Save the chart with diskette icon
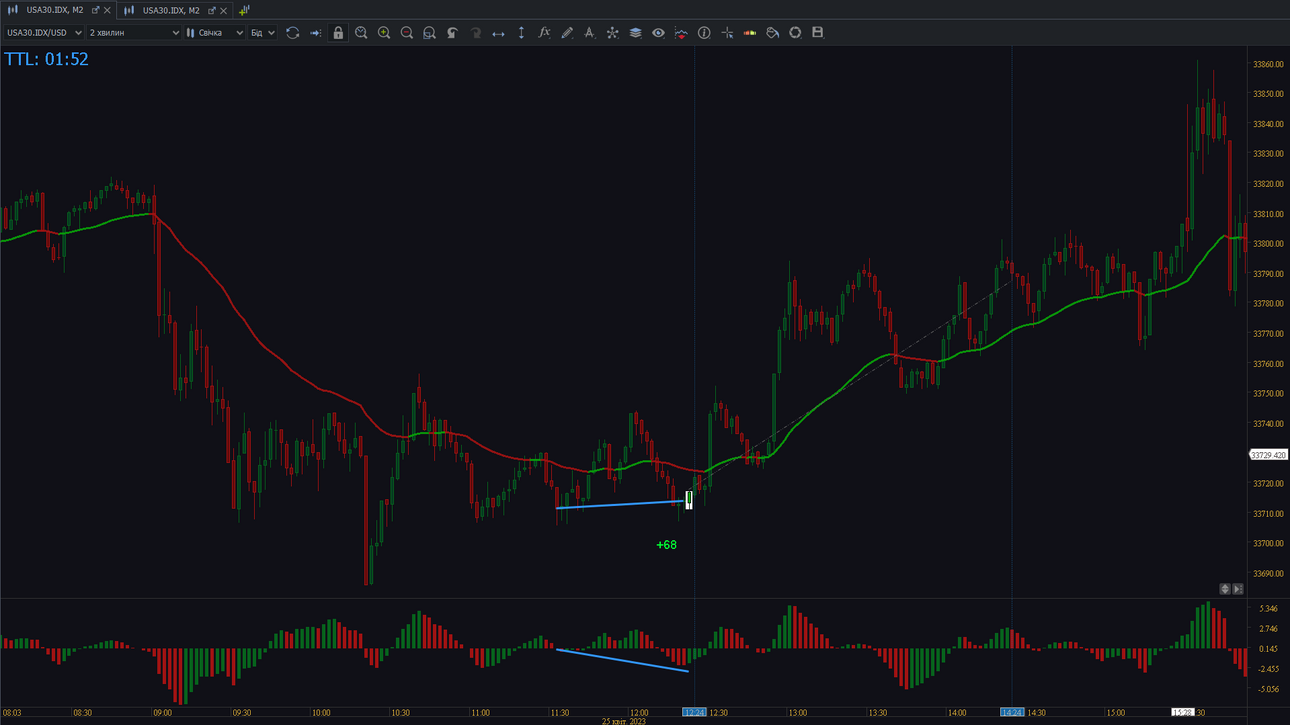 pyautogui.click(x=817, y=33)
